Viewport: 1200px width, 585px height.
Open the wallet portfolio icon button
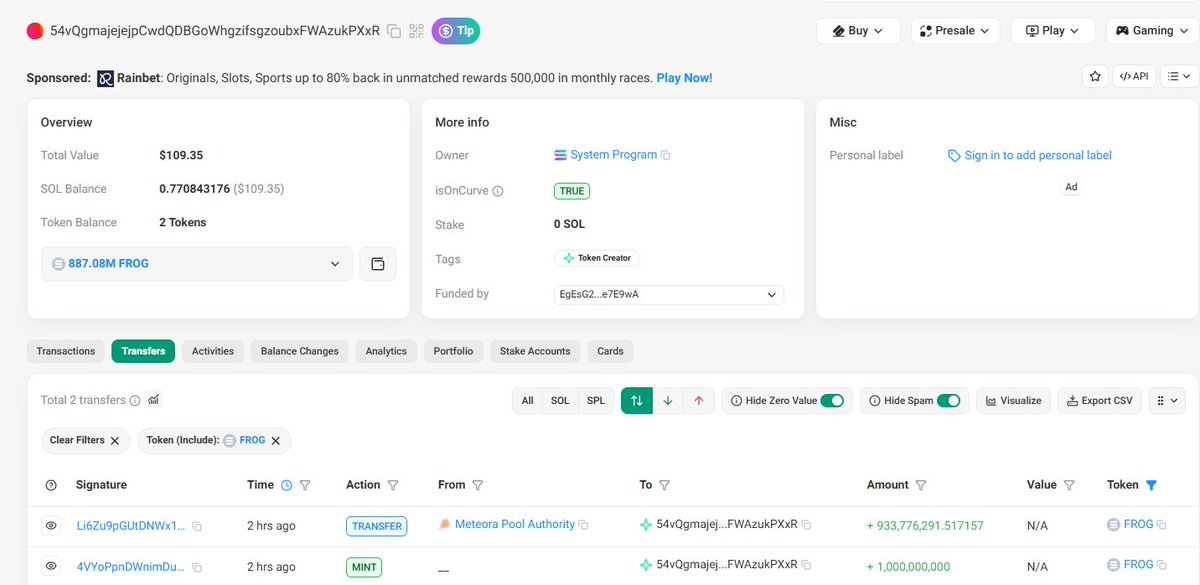click(378, 264)
